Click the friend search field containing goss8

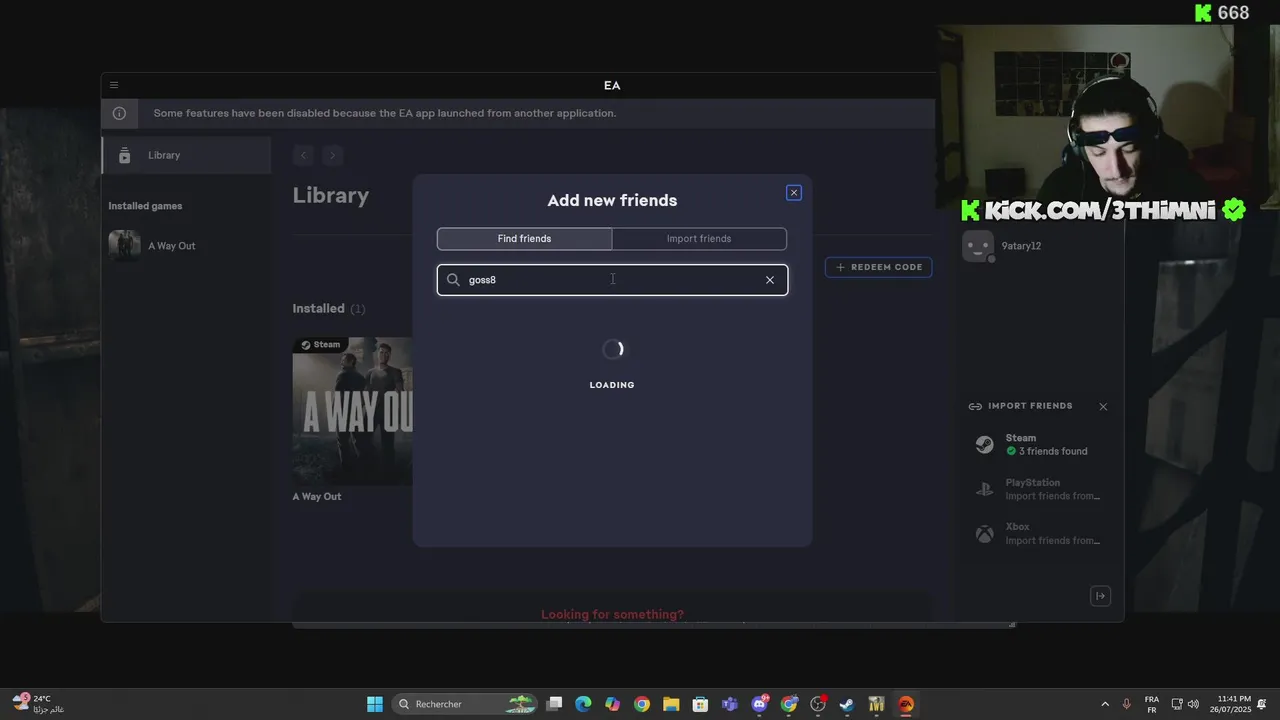click(612, 280)
